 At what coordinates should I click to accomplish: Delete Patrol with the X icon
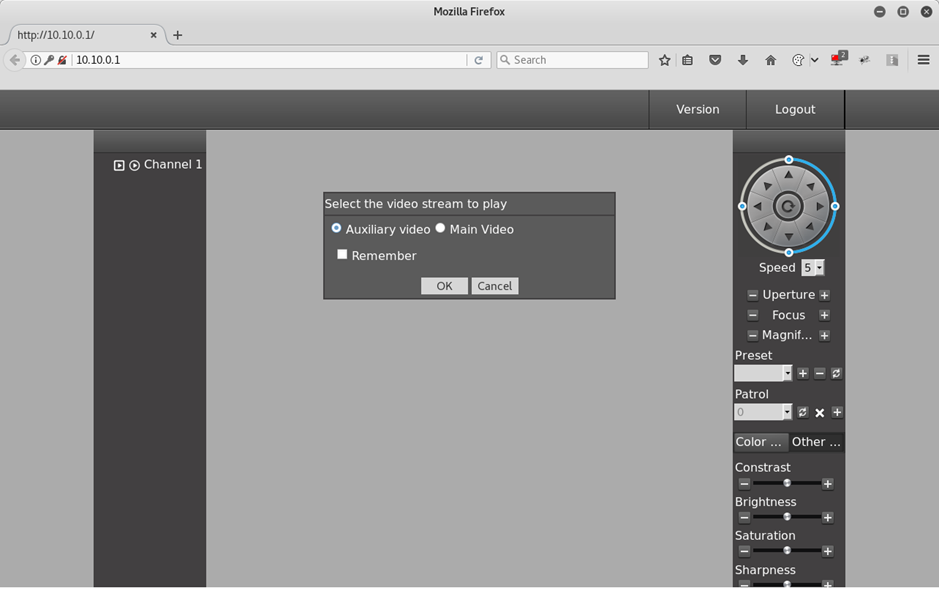point(820,413)
